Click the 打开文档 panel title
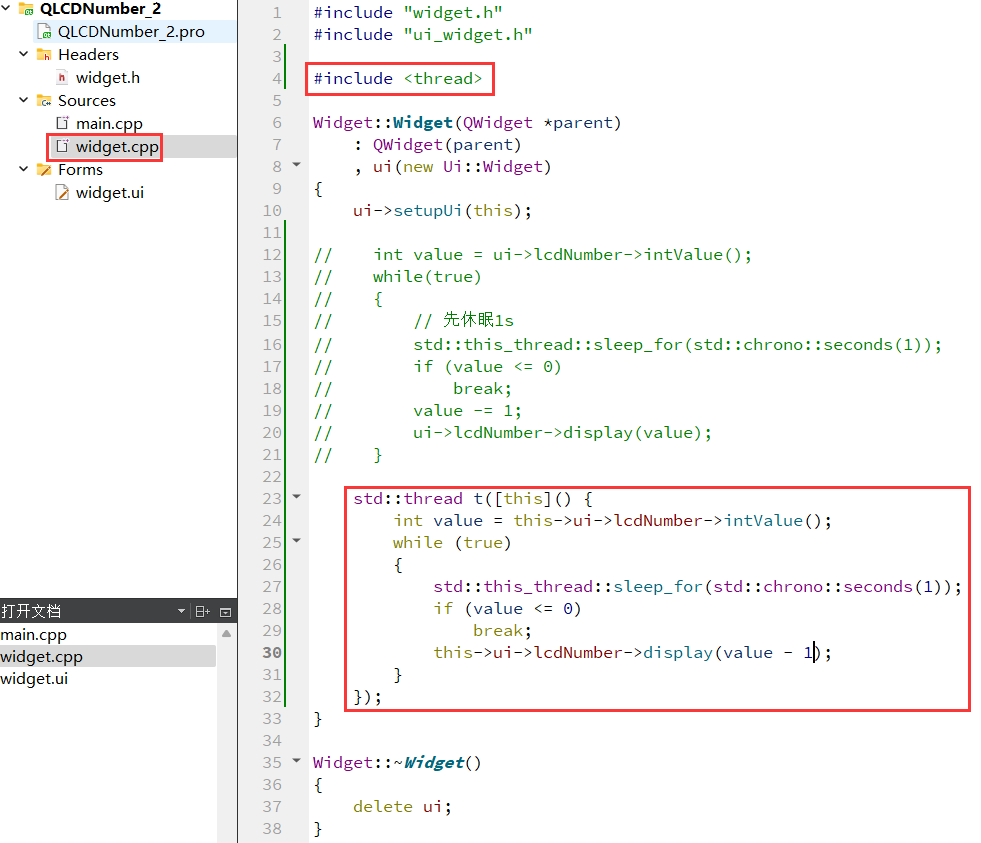Screen dimensions: 981x843 point(31,611)
